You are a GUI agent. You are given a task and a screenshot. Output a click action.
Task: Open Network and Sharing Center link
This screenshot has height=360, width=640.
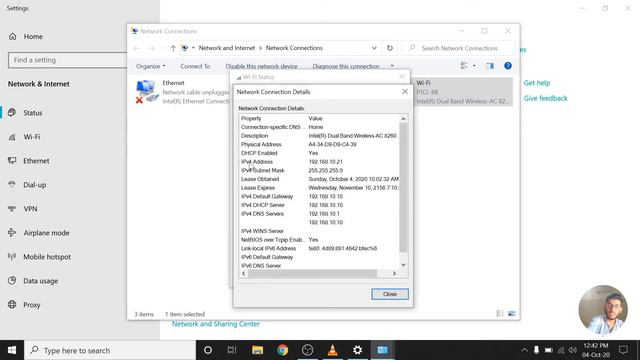pyautogui.click(x=216, y=324)
